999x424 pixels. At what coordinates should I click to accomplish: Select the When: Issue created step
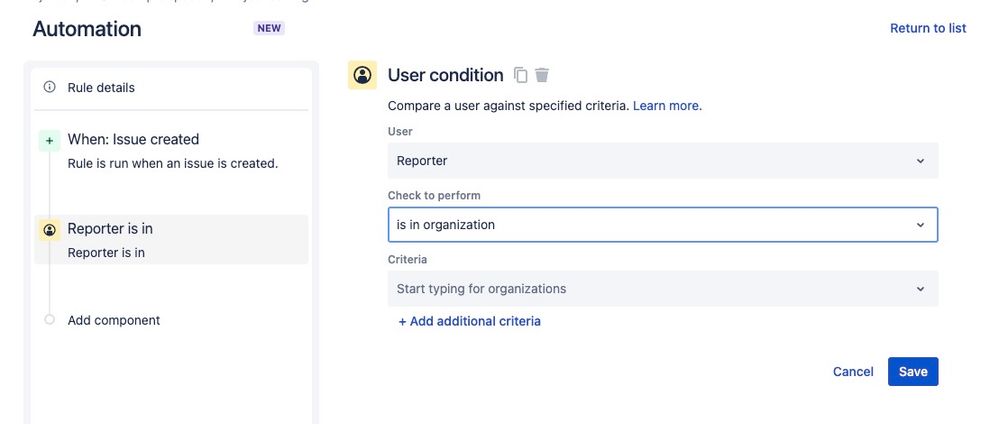(x=133, y=140)
